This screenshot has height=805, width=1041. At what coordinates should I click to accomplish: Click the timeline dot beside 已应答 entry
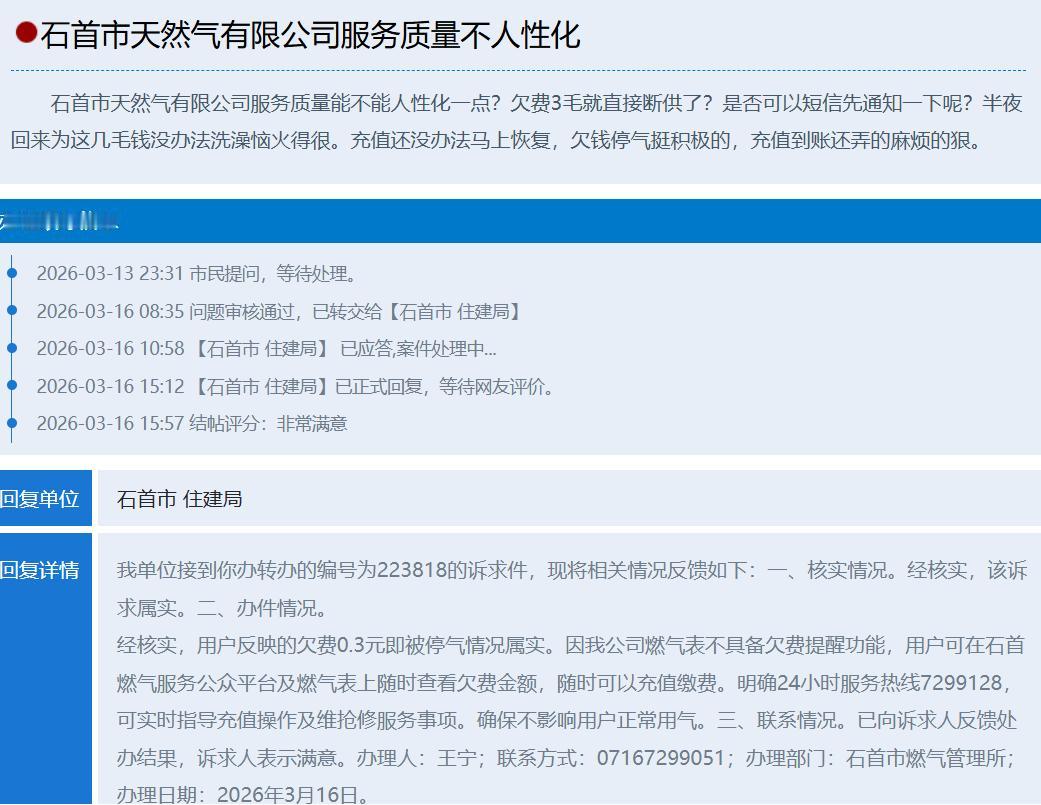pyautogui.click(x=12, y=348)
